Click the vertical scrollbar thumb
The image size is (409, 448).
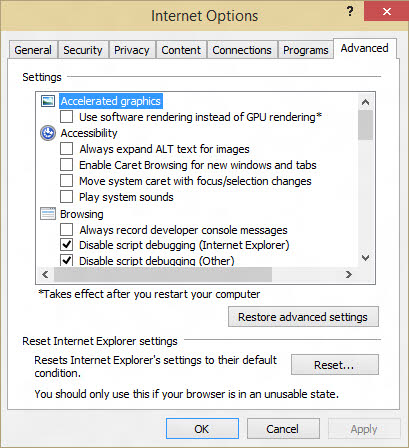coord(365,125)
